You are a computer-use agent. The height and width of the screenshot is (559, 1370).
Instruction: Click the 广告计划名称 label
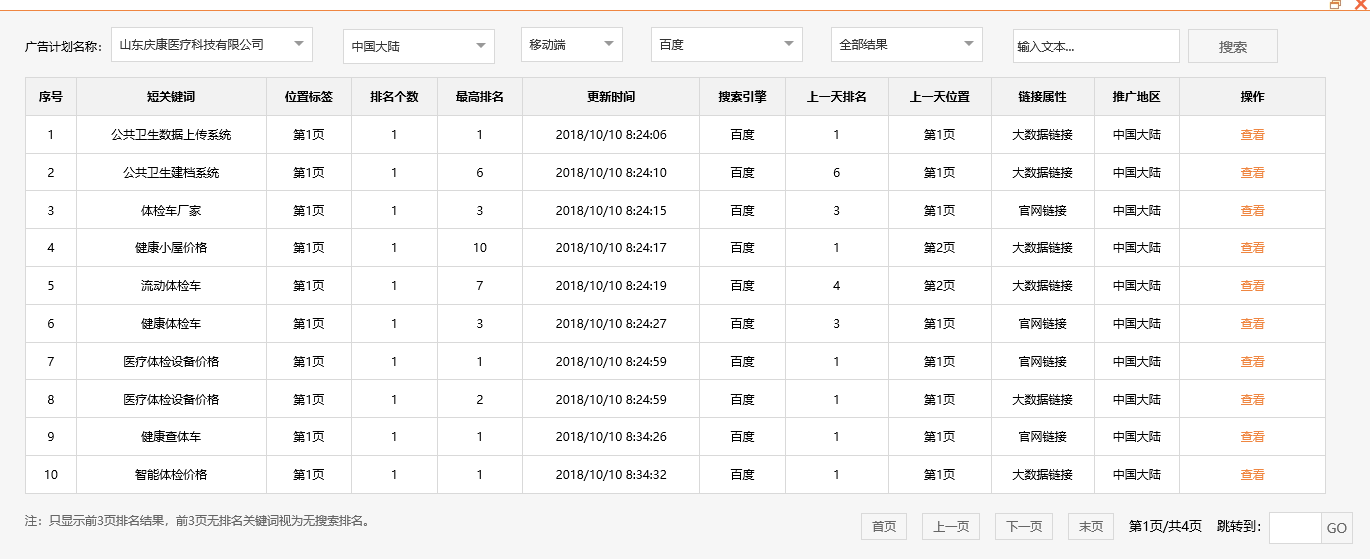click(64, 47)
